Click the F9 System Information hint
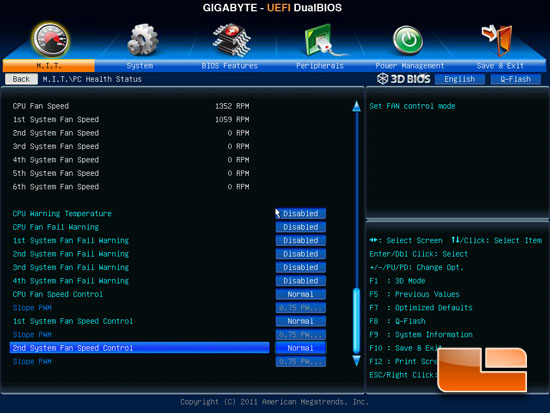Screen dimensions: 550x413 [421, 334]
